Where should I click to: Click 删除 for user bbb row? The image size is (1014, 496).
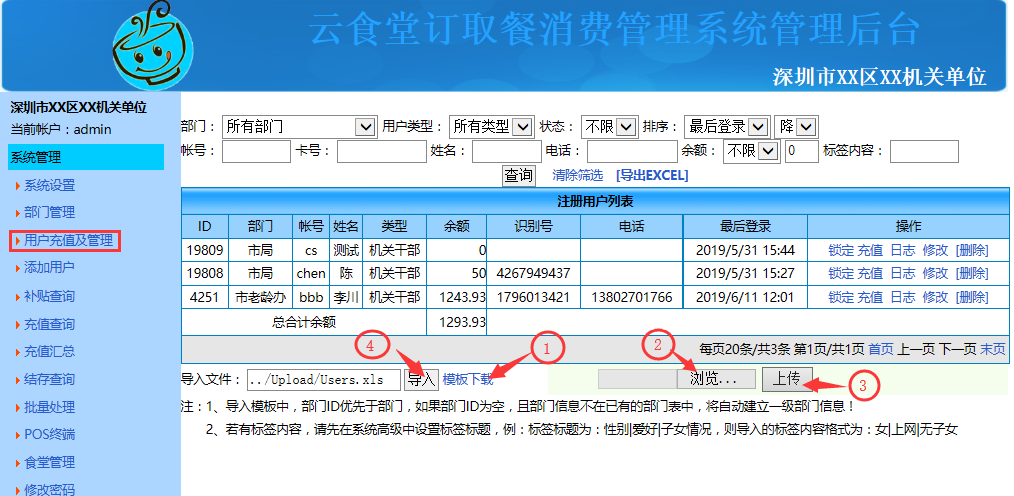pos(972,297)
